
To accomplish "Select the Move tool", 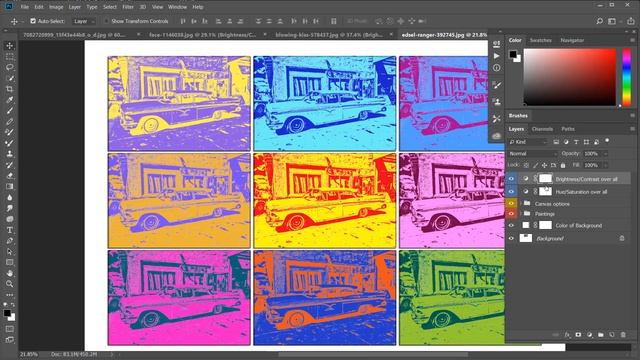I will point(10,46).
